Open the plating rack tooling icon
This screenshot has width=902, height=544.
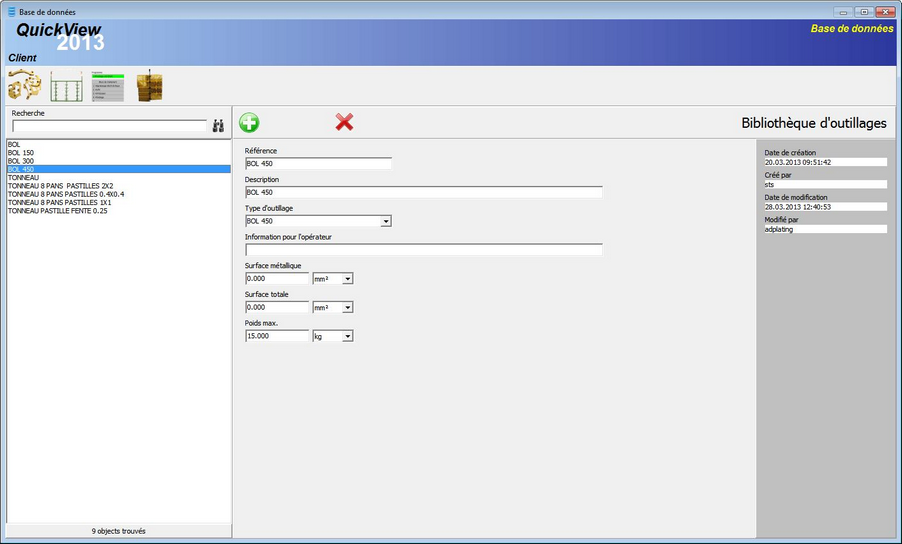point(66,86)
